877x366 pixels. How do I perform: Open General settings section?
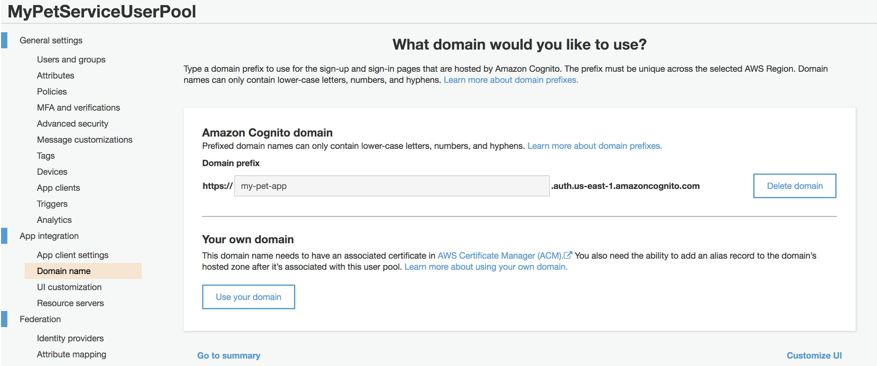(x=51, y=40)
